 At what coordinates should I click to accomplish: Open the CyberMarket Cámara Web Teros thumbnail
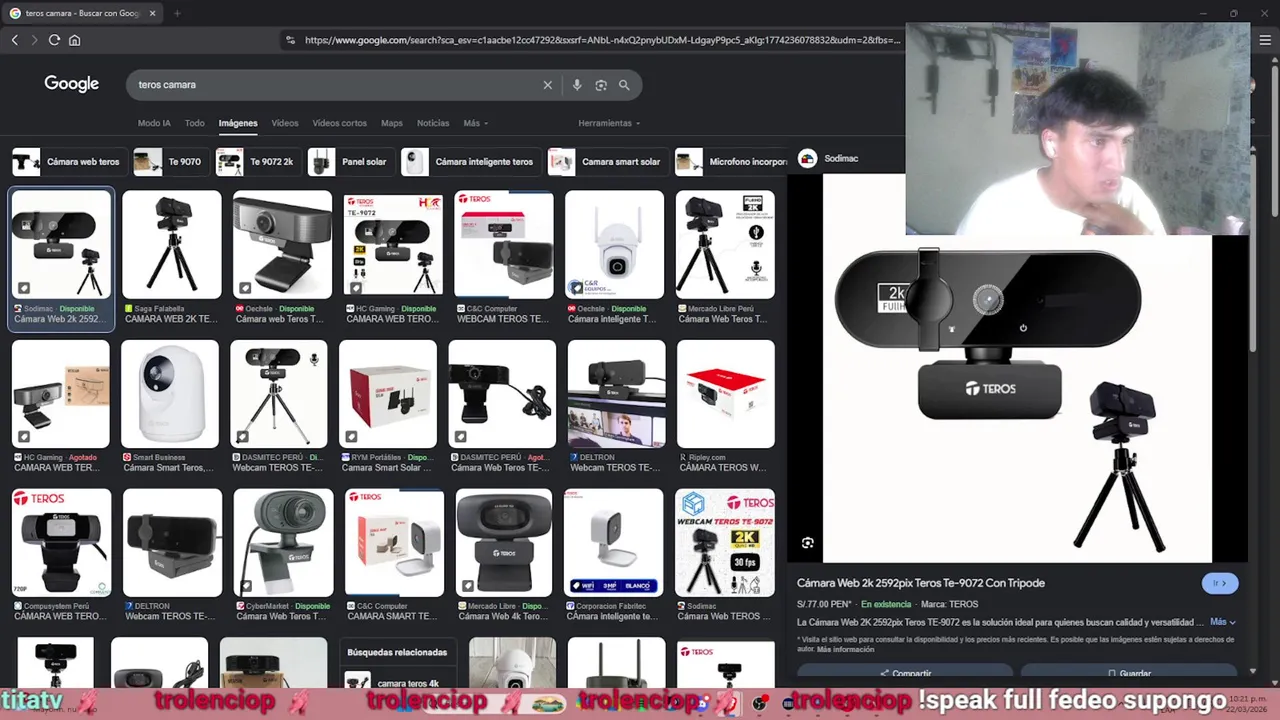click(x=283, y=542)
